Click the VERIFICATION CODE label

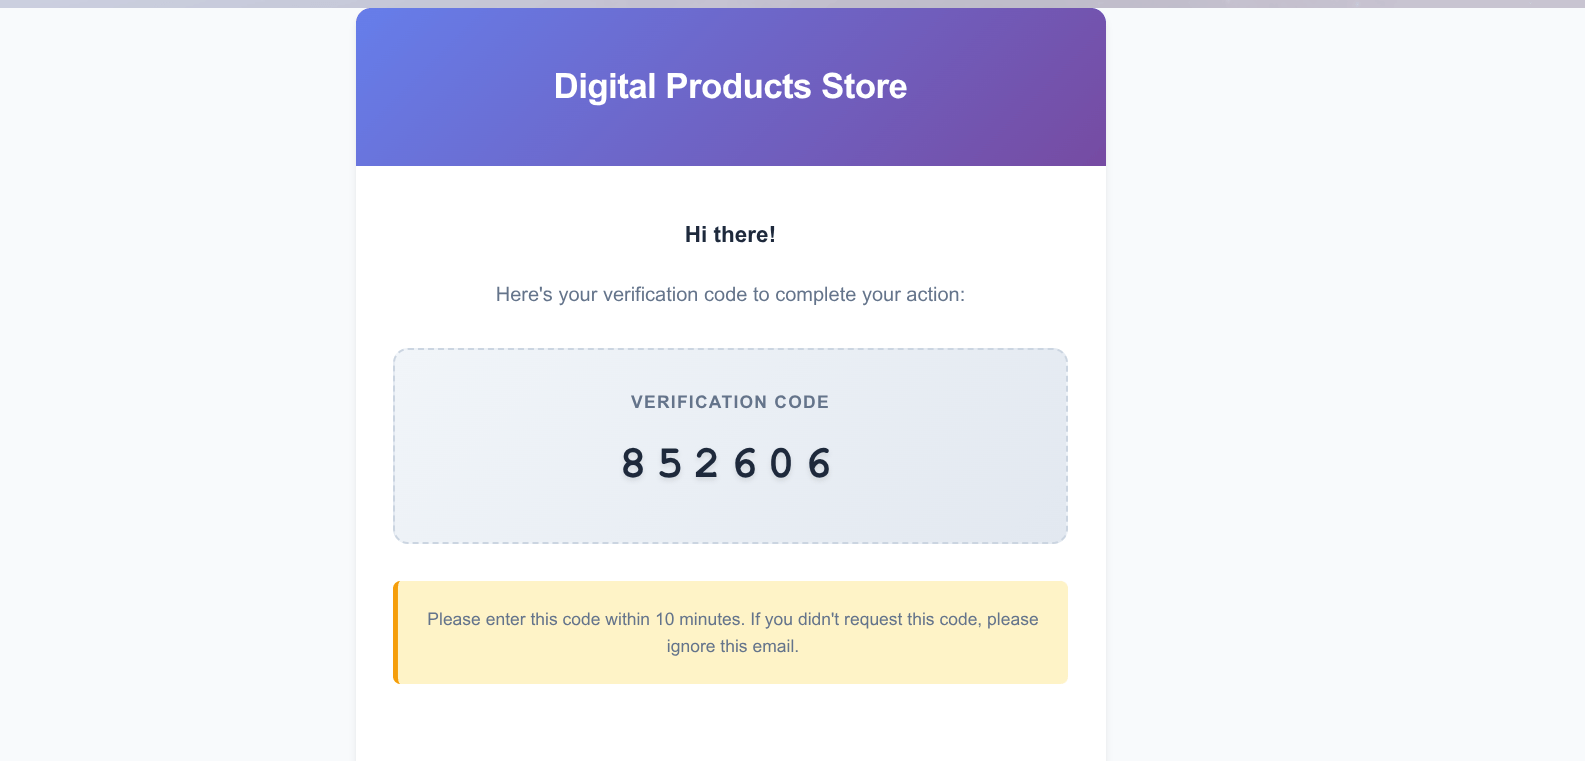pyautogui.click(x=730, y=402)
